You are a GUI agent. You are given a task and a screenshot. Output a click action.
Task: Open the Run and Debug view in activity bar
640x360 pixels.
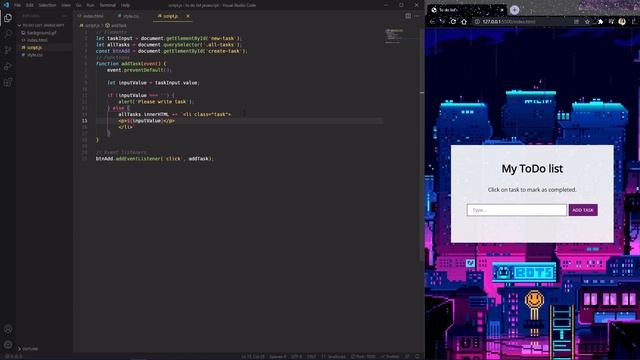coord(8,66)
